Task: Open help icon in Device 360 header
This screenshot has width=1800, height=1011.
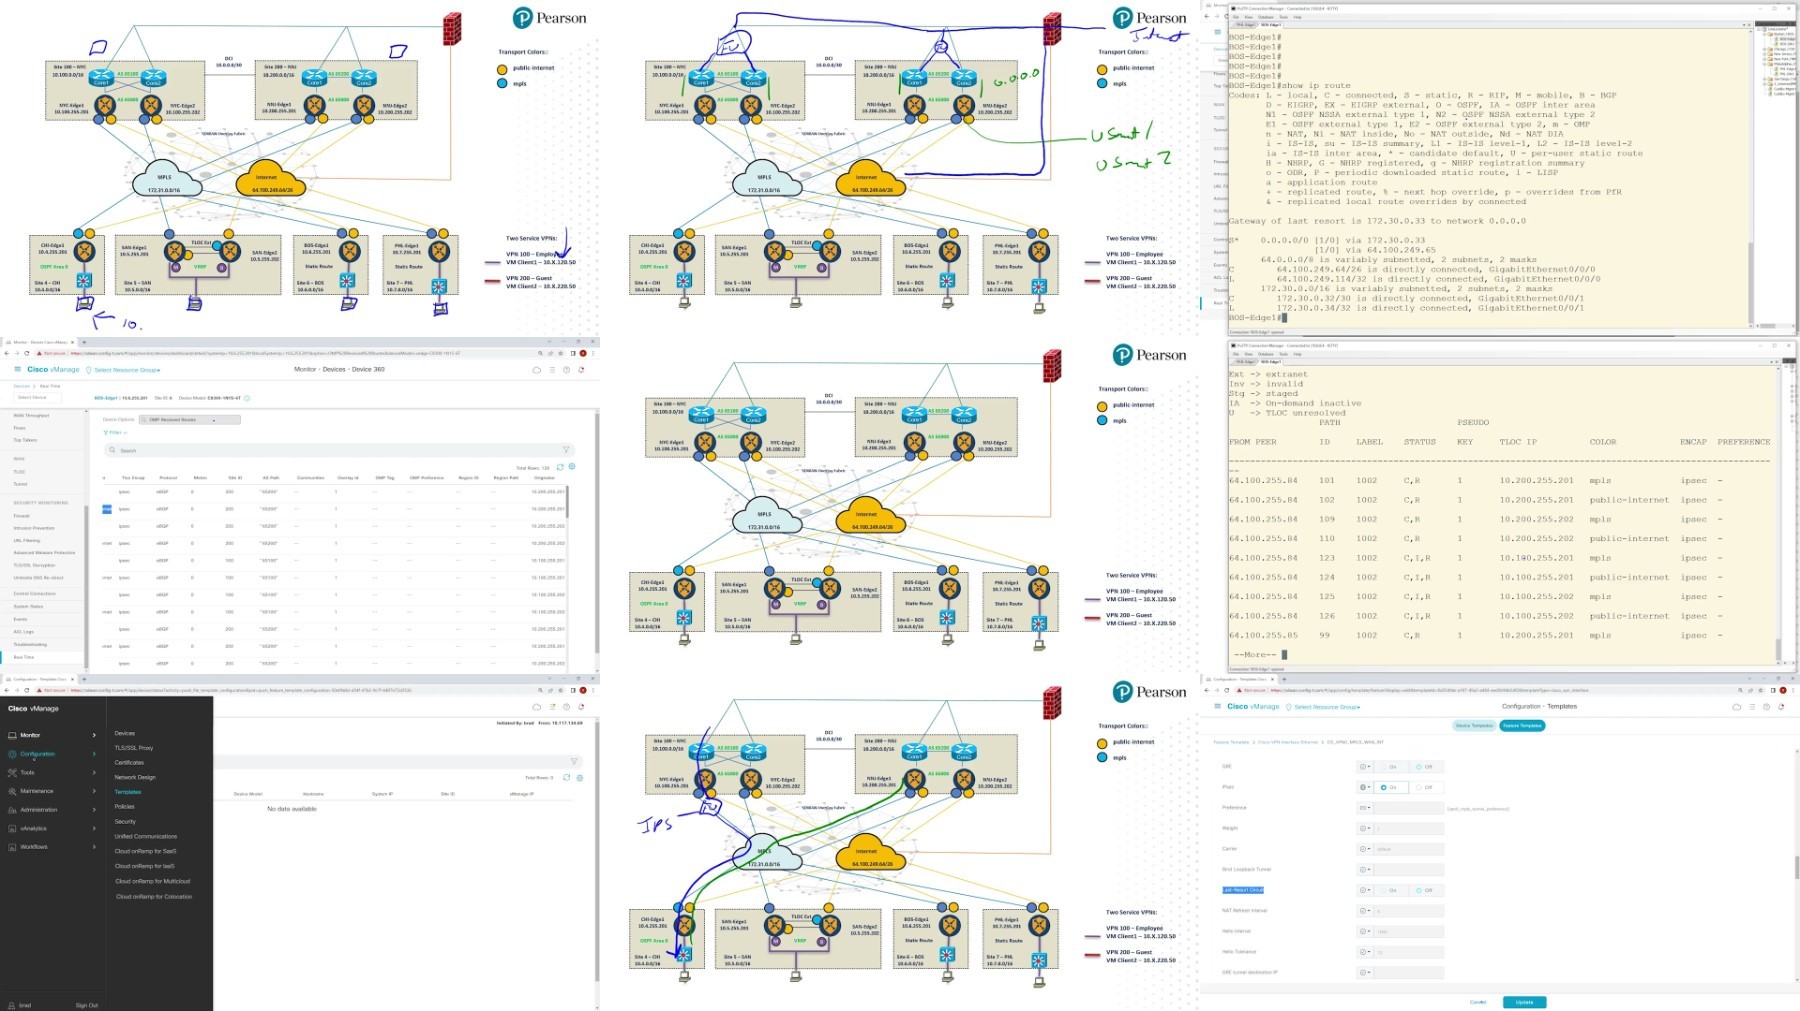Action: (567, 370)
